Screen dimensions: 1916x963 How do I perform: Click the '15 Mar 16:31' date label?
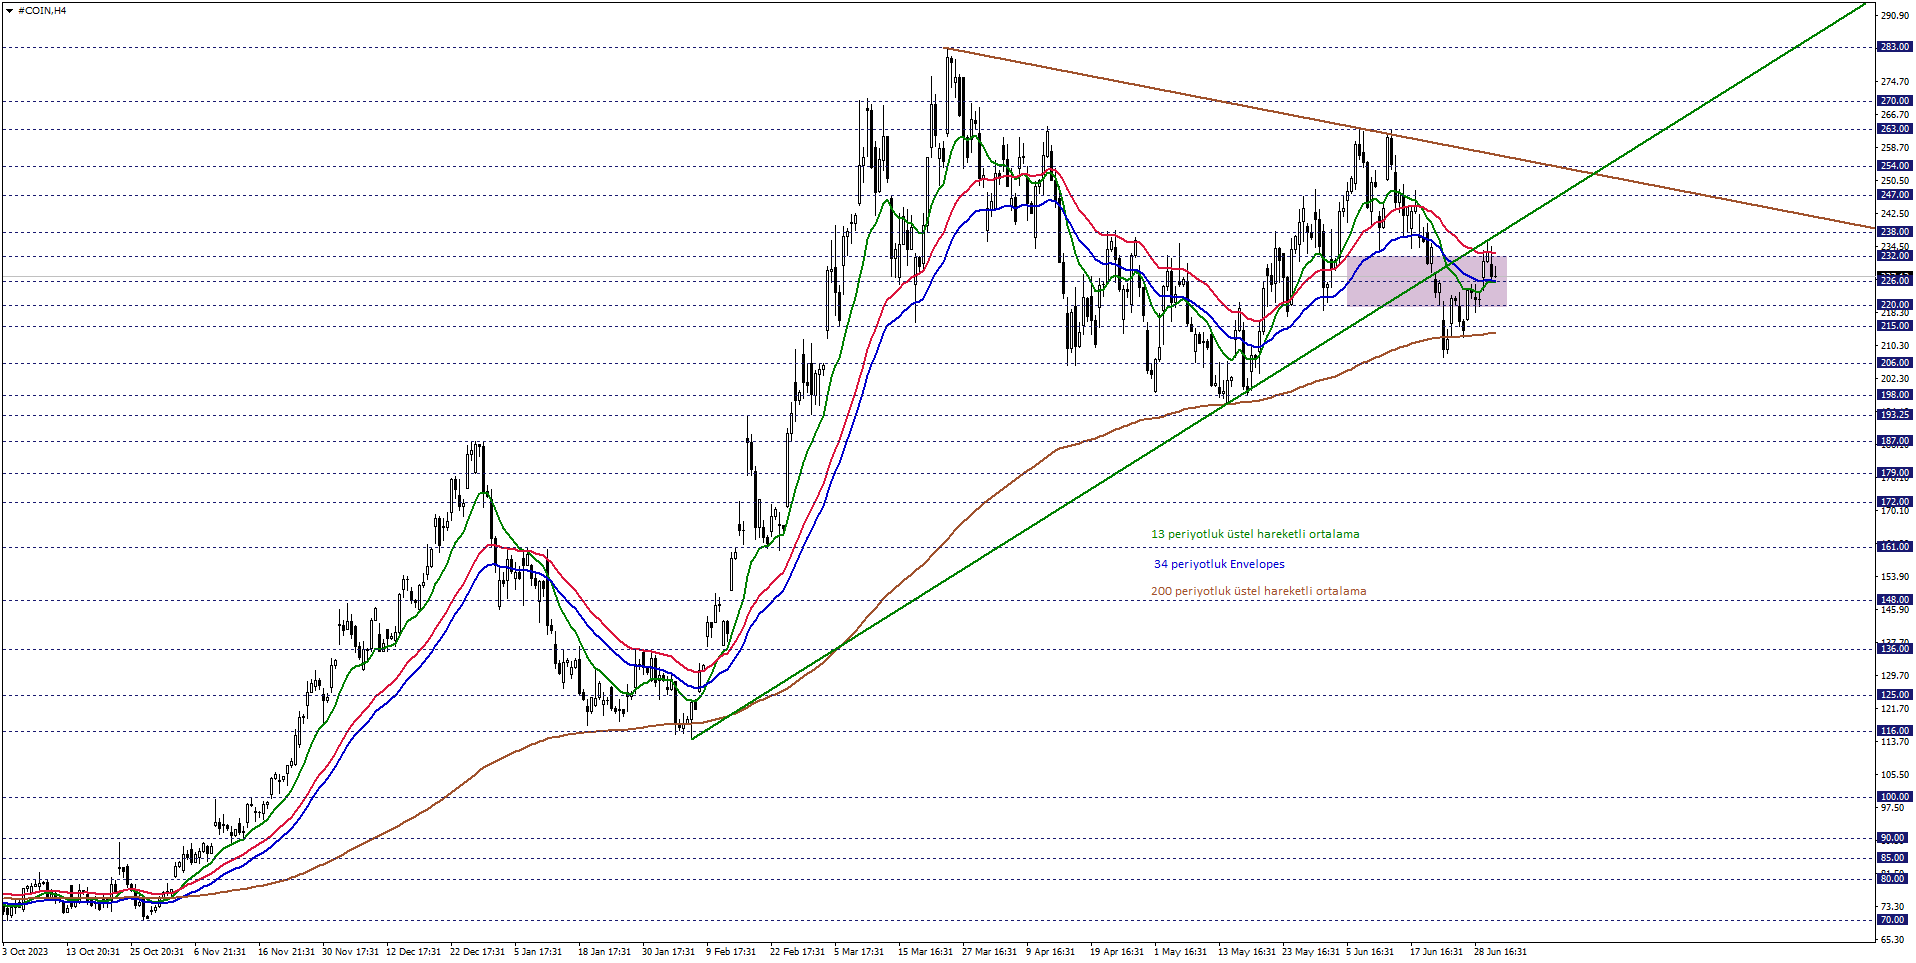[x=925, y=952]
